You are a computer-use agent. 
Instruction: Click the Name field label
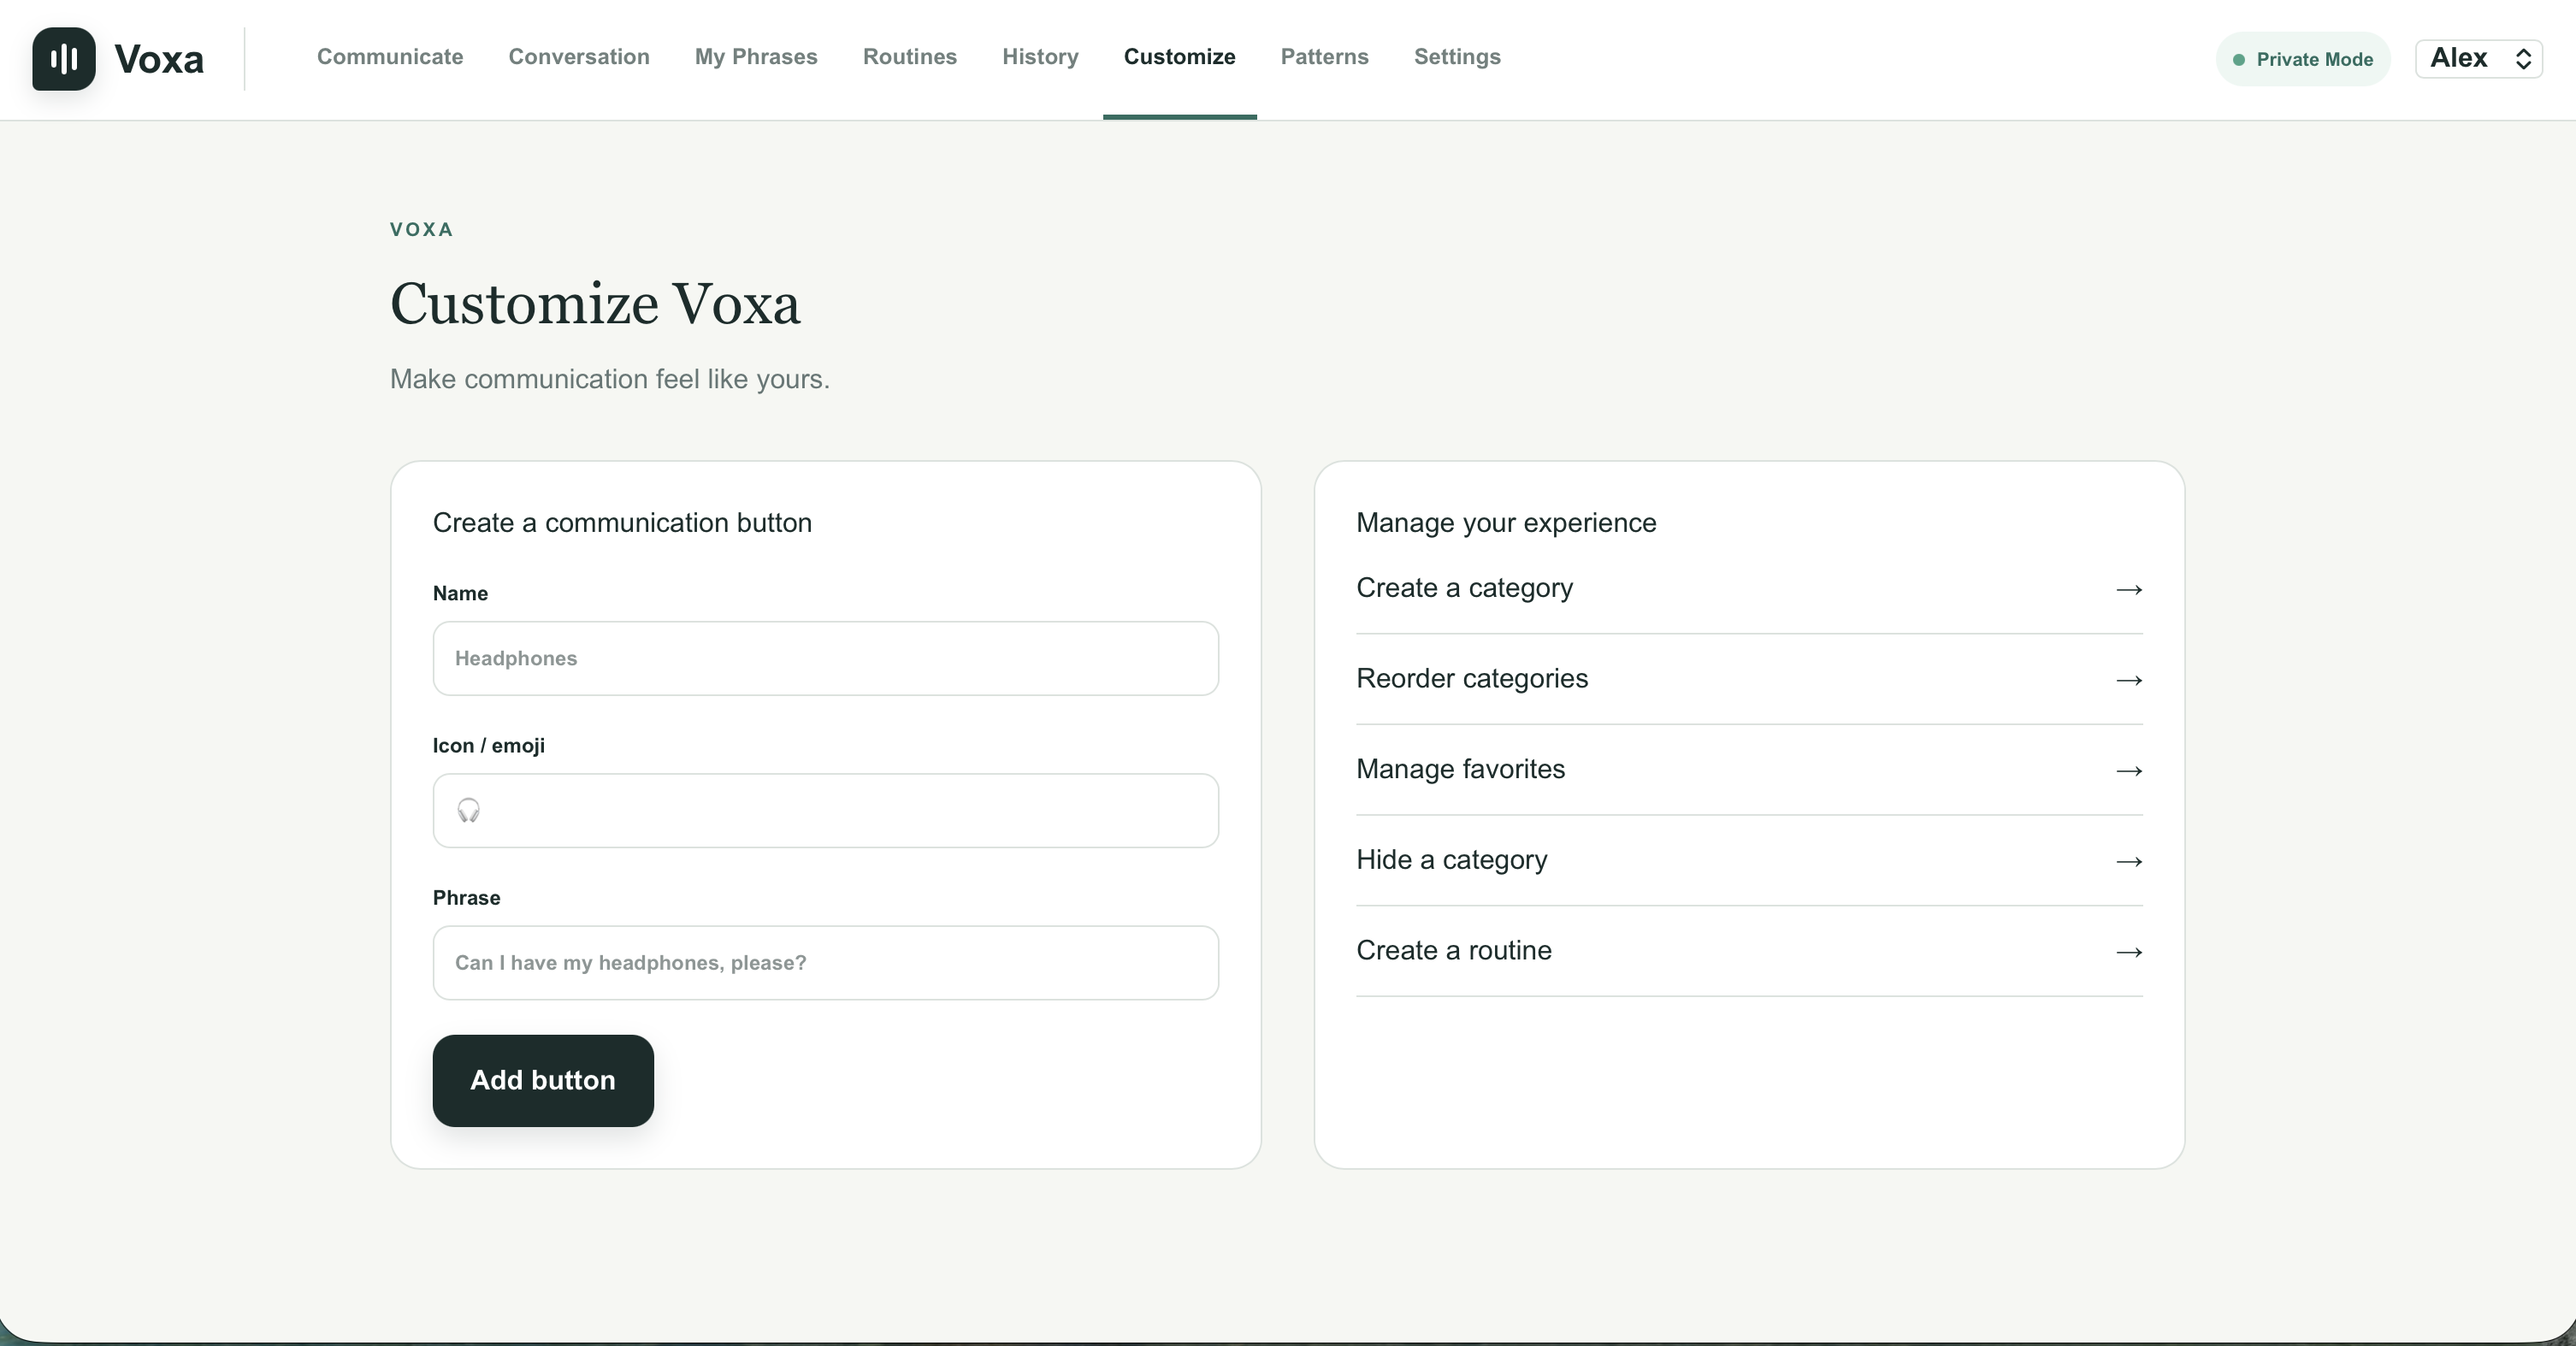(x=460, y=593)
